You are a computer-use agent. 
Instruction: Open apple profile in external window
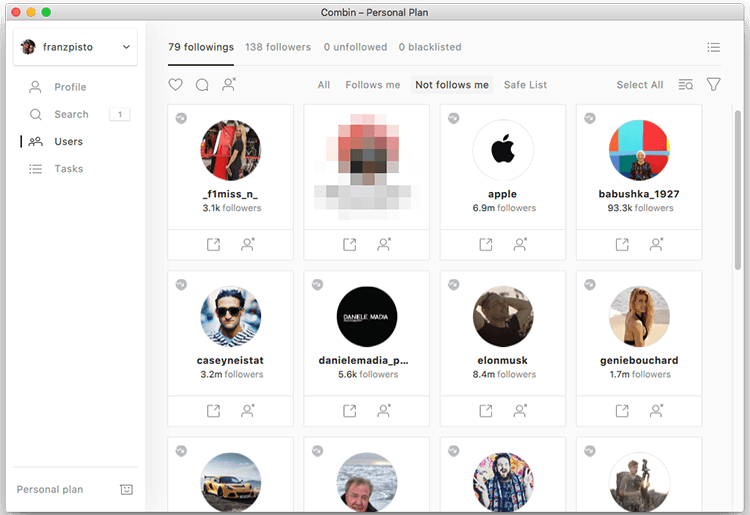coord(485,244)
